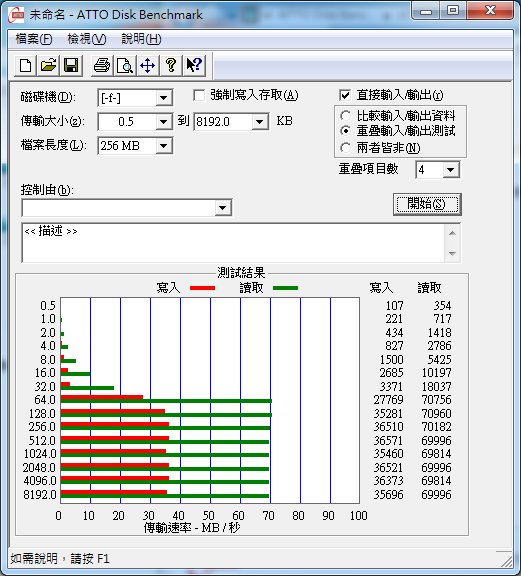Click the read value 70182 for 256.0 row

(x=436, y=427)
